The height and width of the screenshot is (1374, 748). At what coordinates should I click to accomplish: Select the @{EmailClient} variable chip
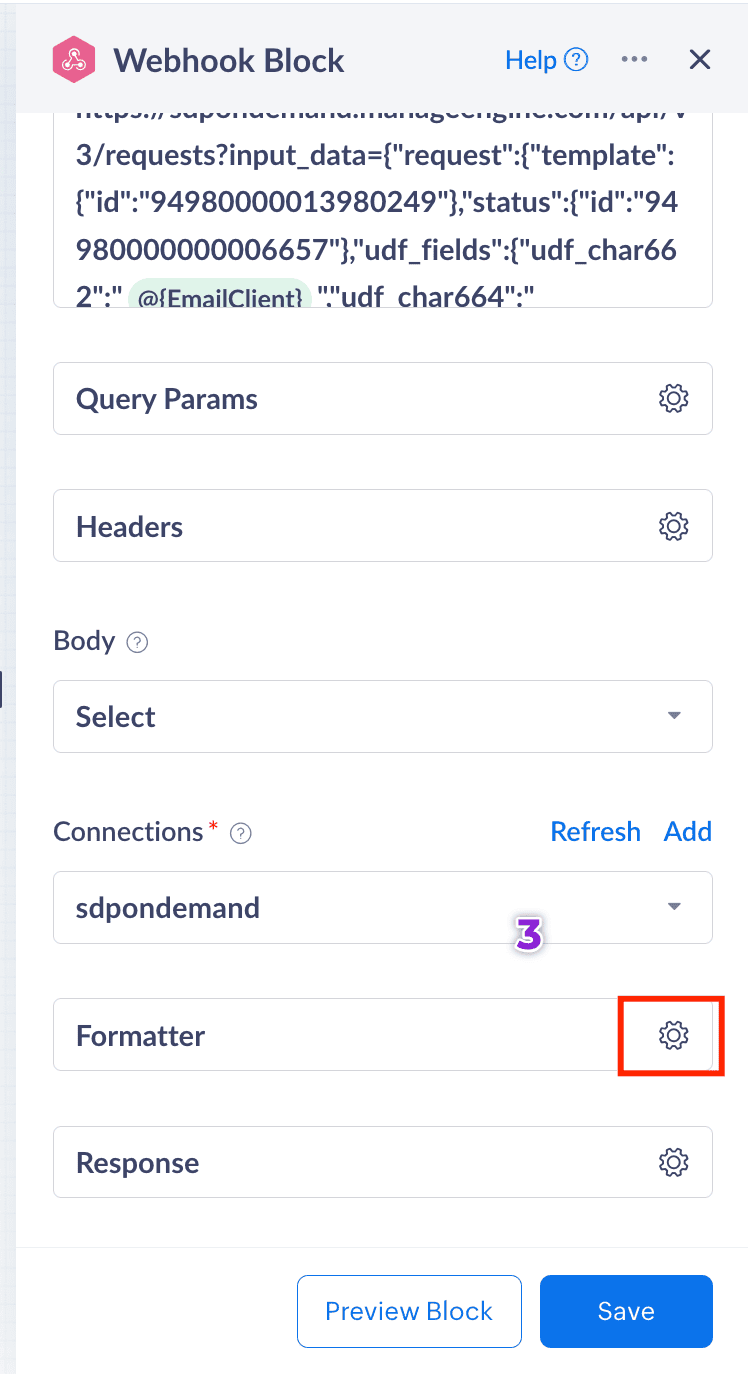219,297
